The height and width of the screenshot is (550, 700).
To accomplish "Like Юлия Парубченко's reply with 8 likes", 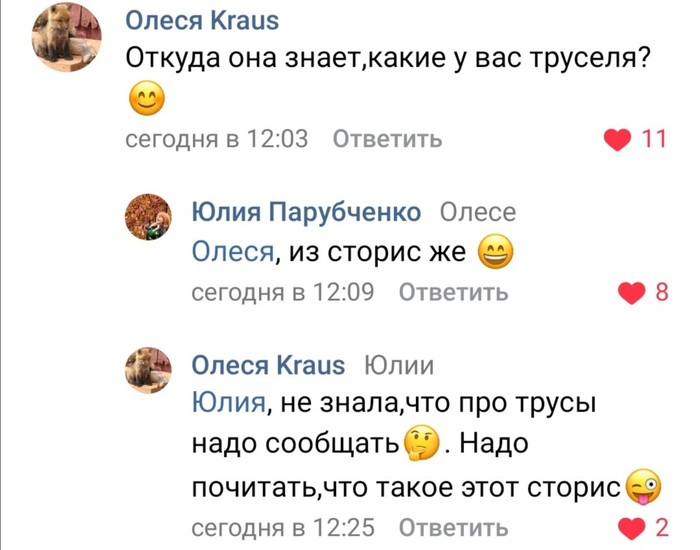I will 632,292.
